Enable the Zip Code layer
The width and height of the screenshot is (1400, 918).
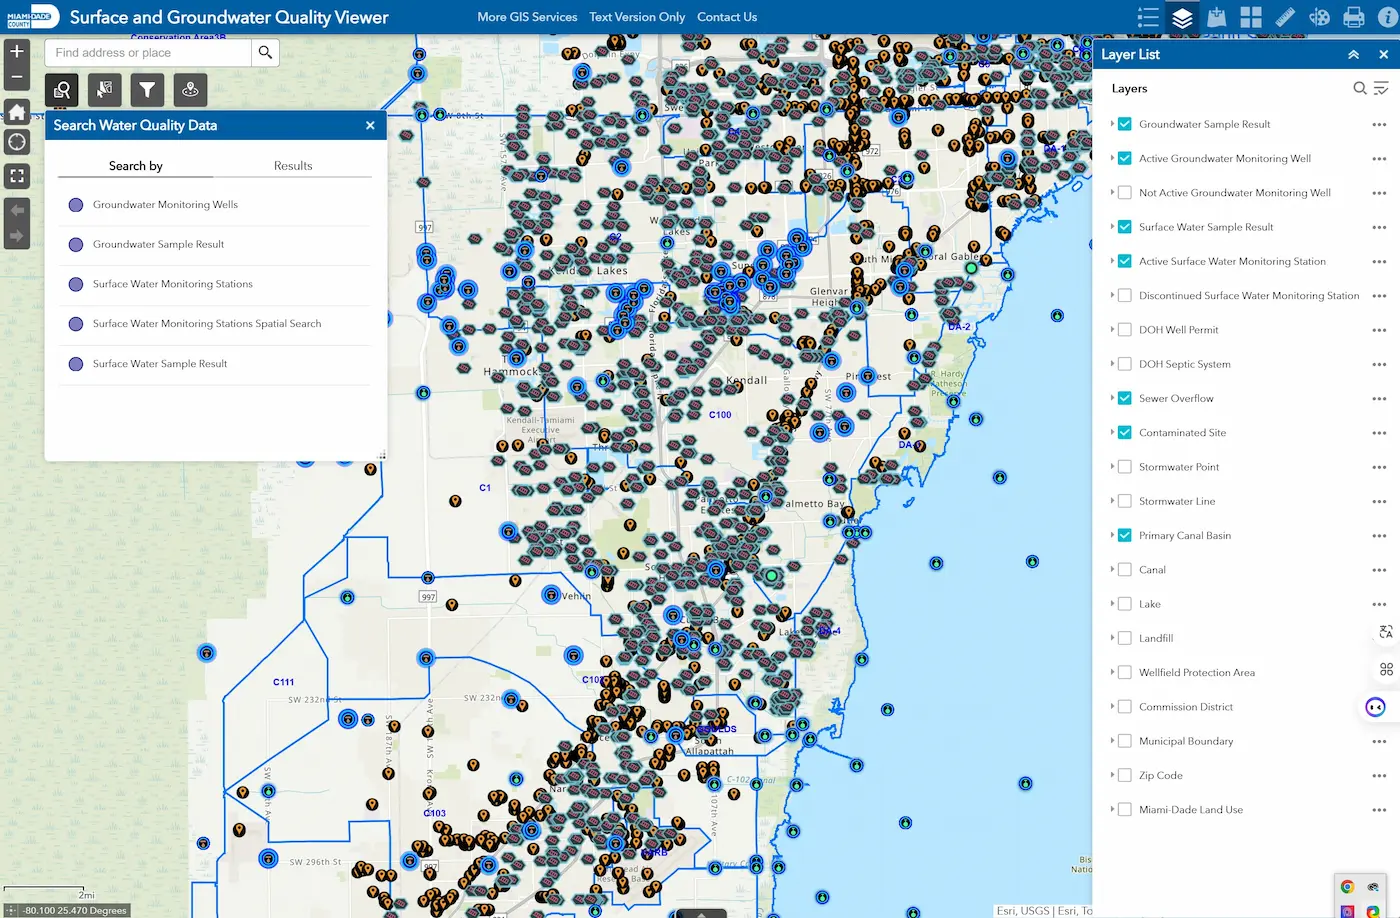pyautogui.click(x=1124, y=776)
